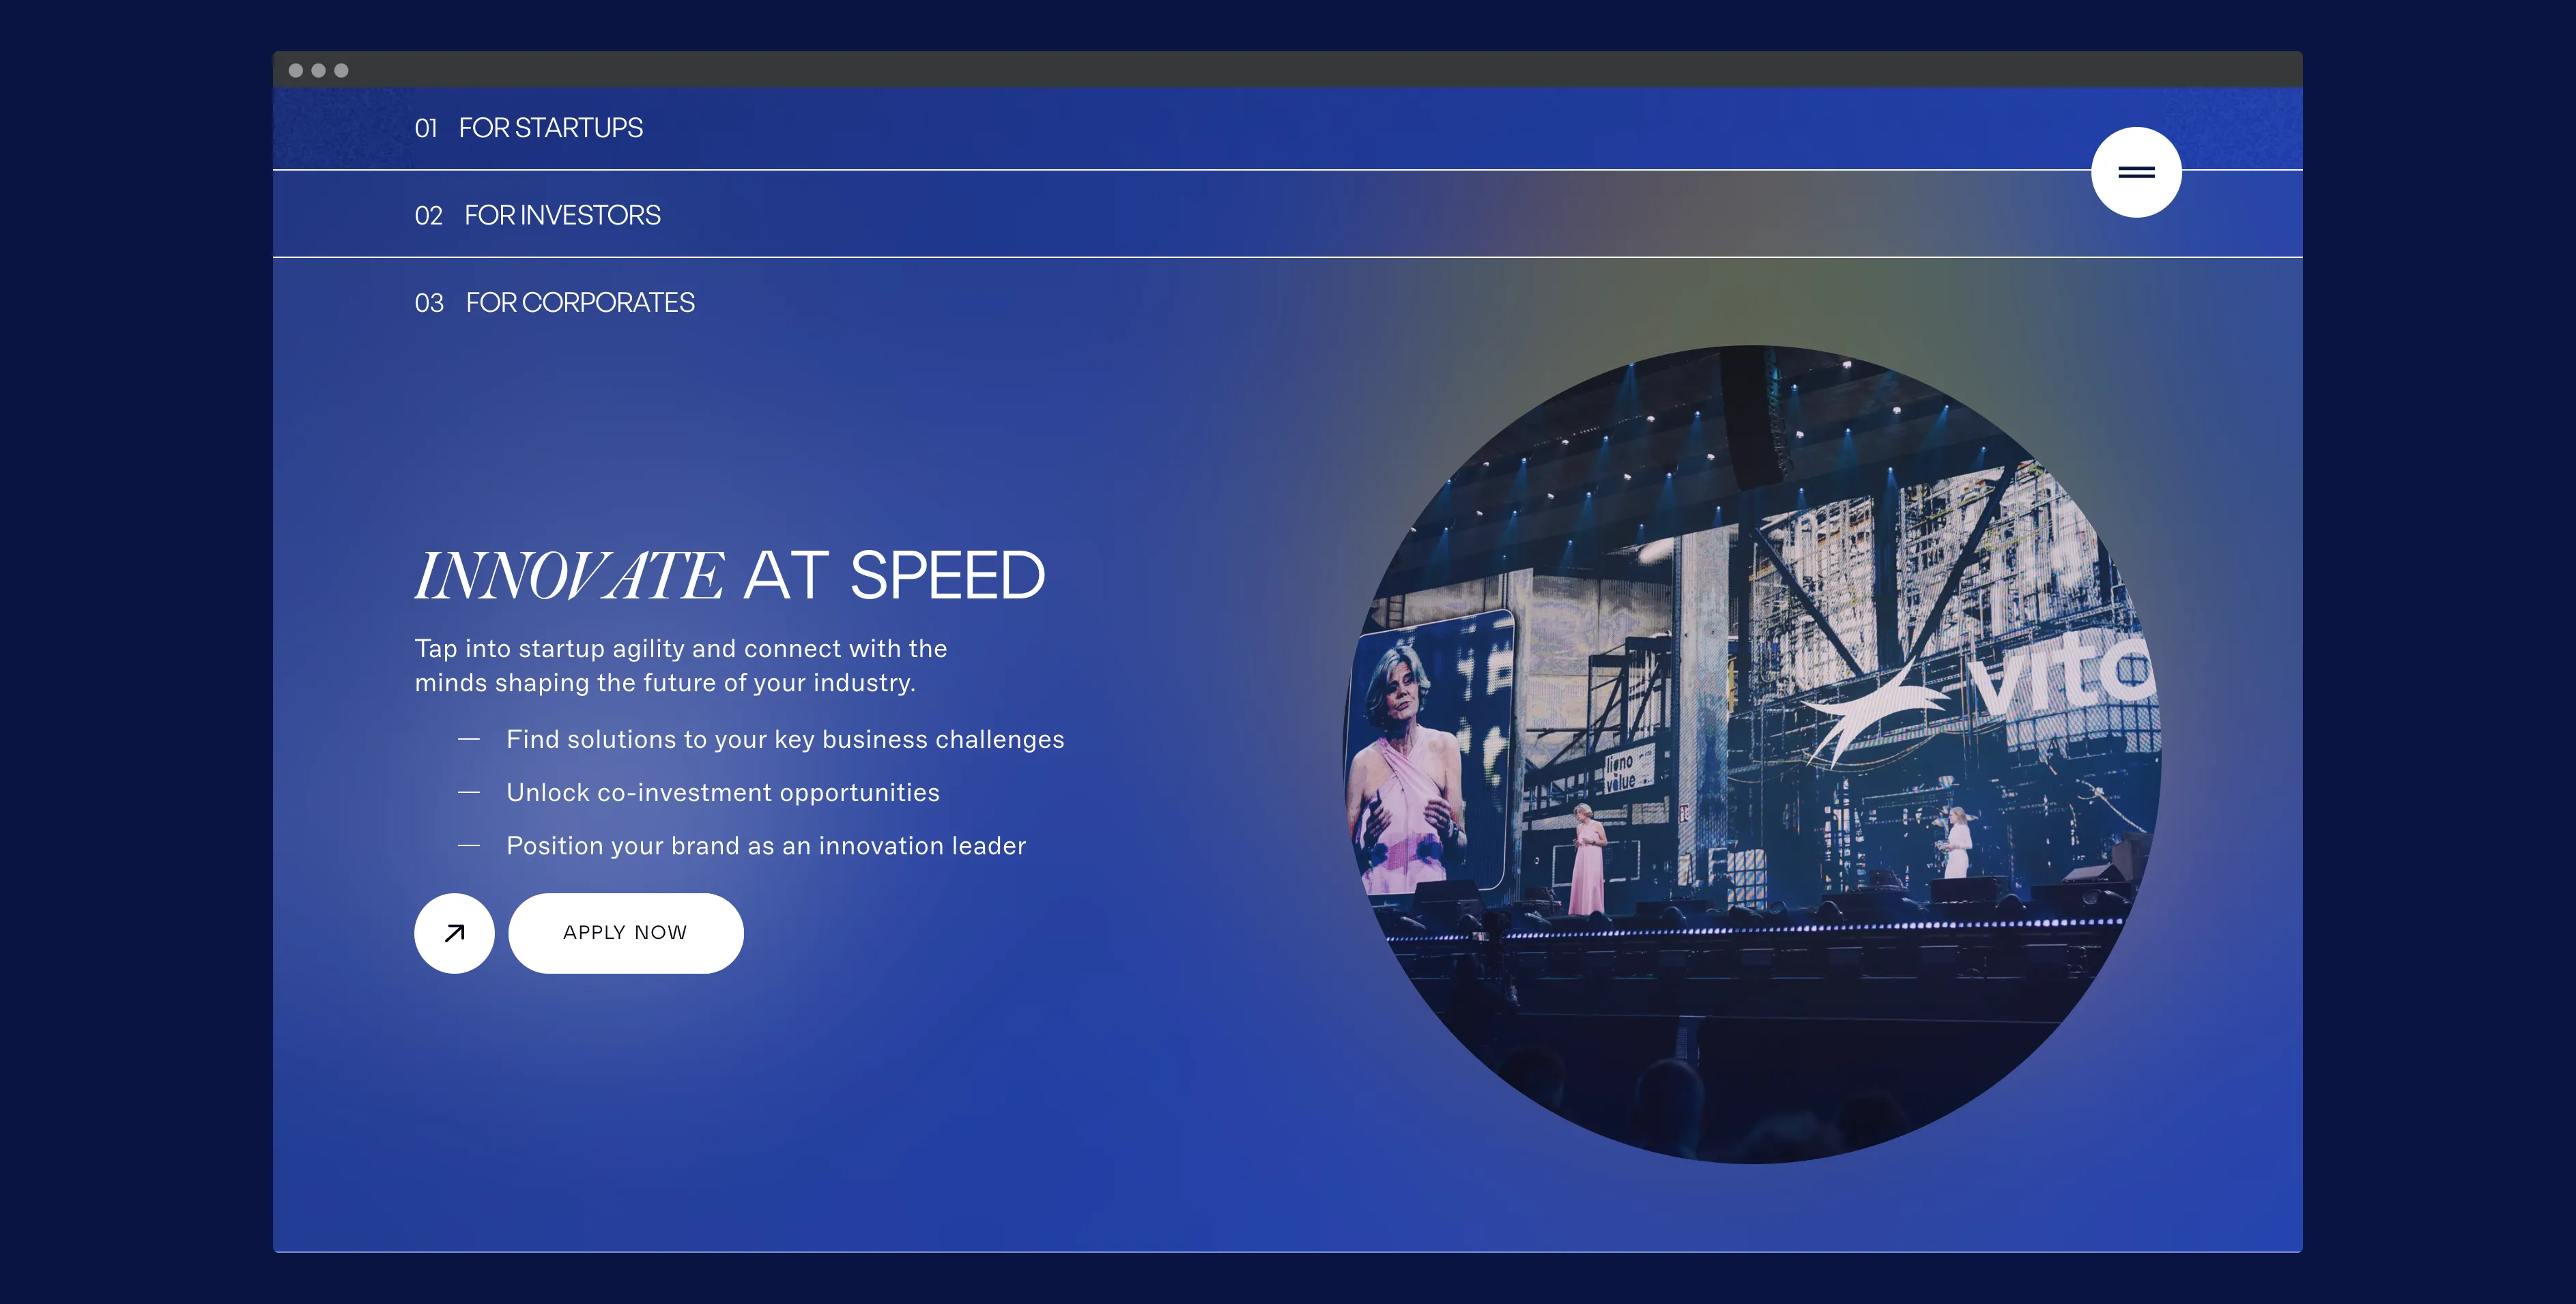Image resolution: width=2576 pixels, height=1304 pixels.
Task: Collapse the FOR CORPORATES section
Action: (580, 302)
